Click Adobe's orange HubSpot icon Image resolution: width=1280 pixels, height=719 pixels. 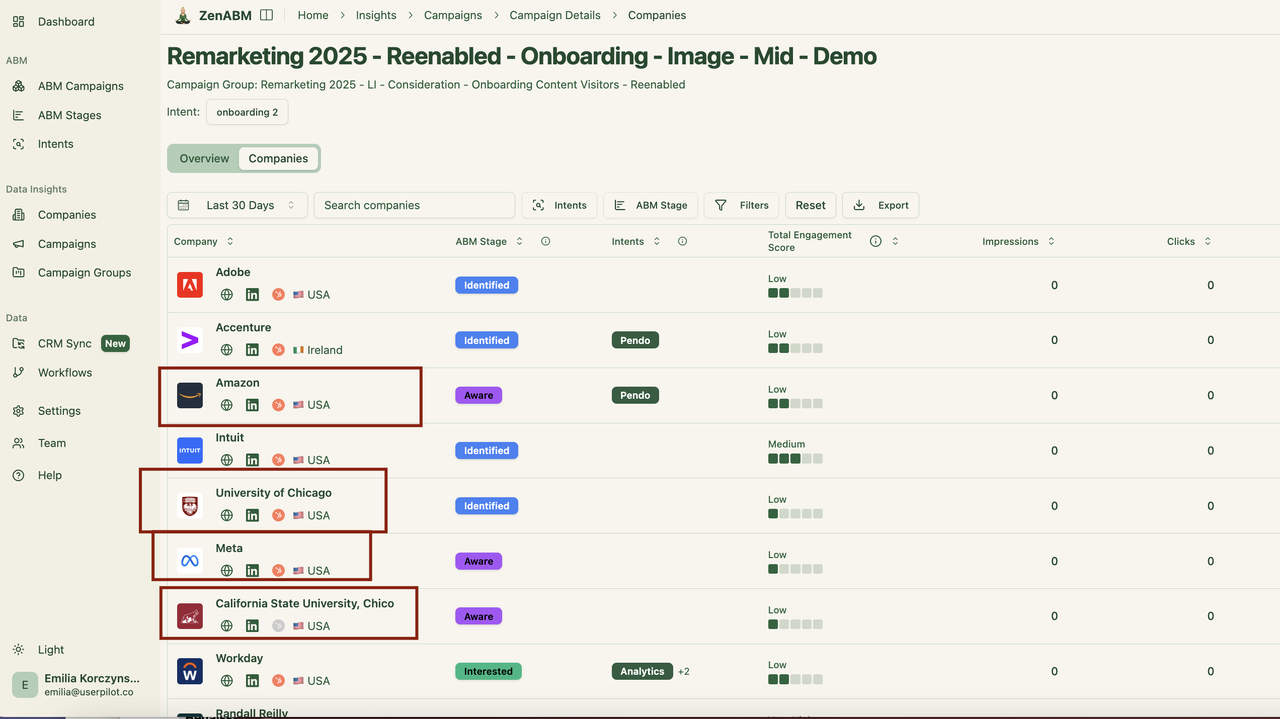point(278,295)
